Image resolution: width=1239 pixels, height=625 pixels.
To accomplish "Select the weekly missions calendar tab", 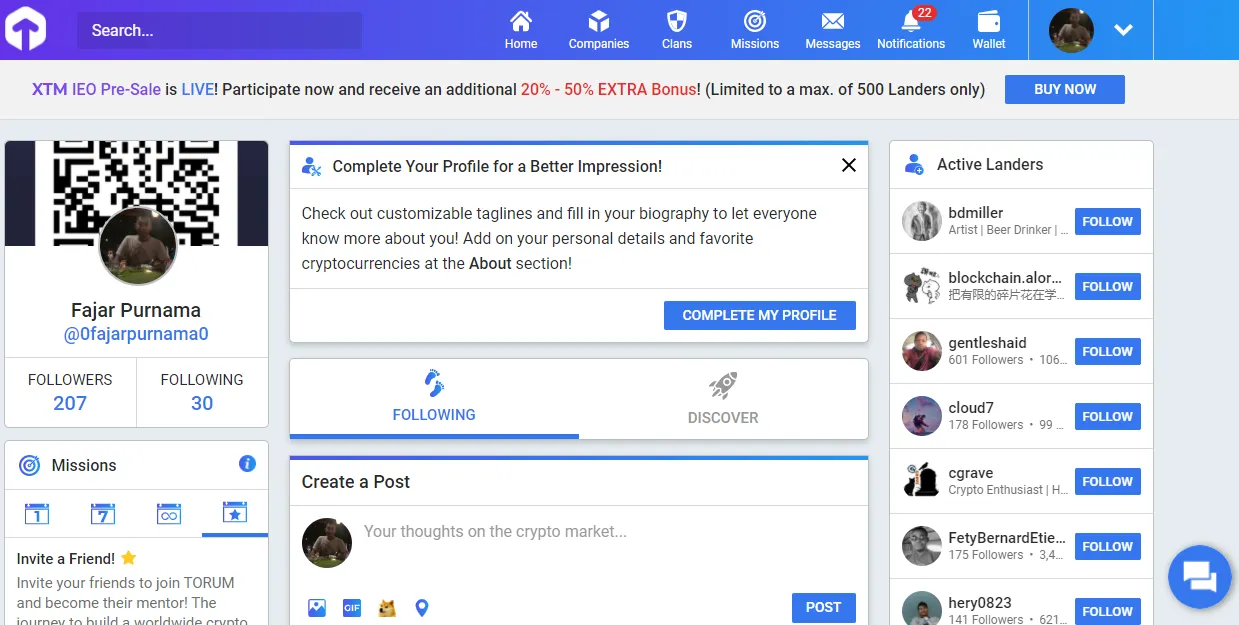I will coord(103,514).
